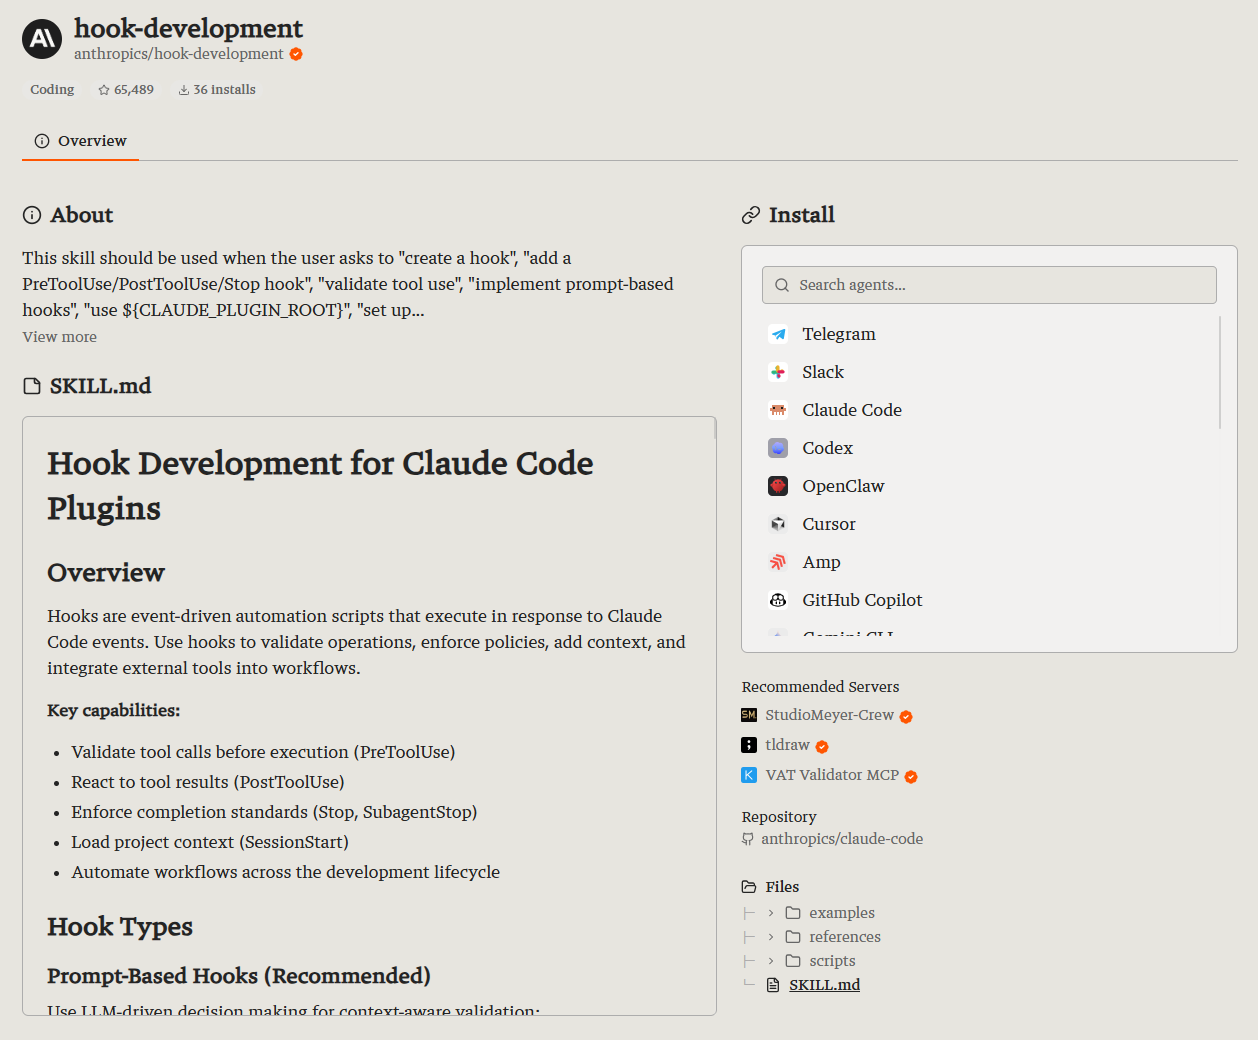The width and height of the screenshot is (1258, 1040).
Task: Click the download icon next to 36 installs
Action: click(184, 90)
